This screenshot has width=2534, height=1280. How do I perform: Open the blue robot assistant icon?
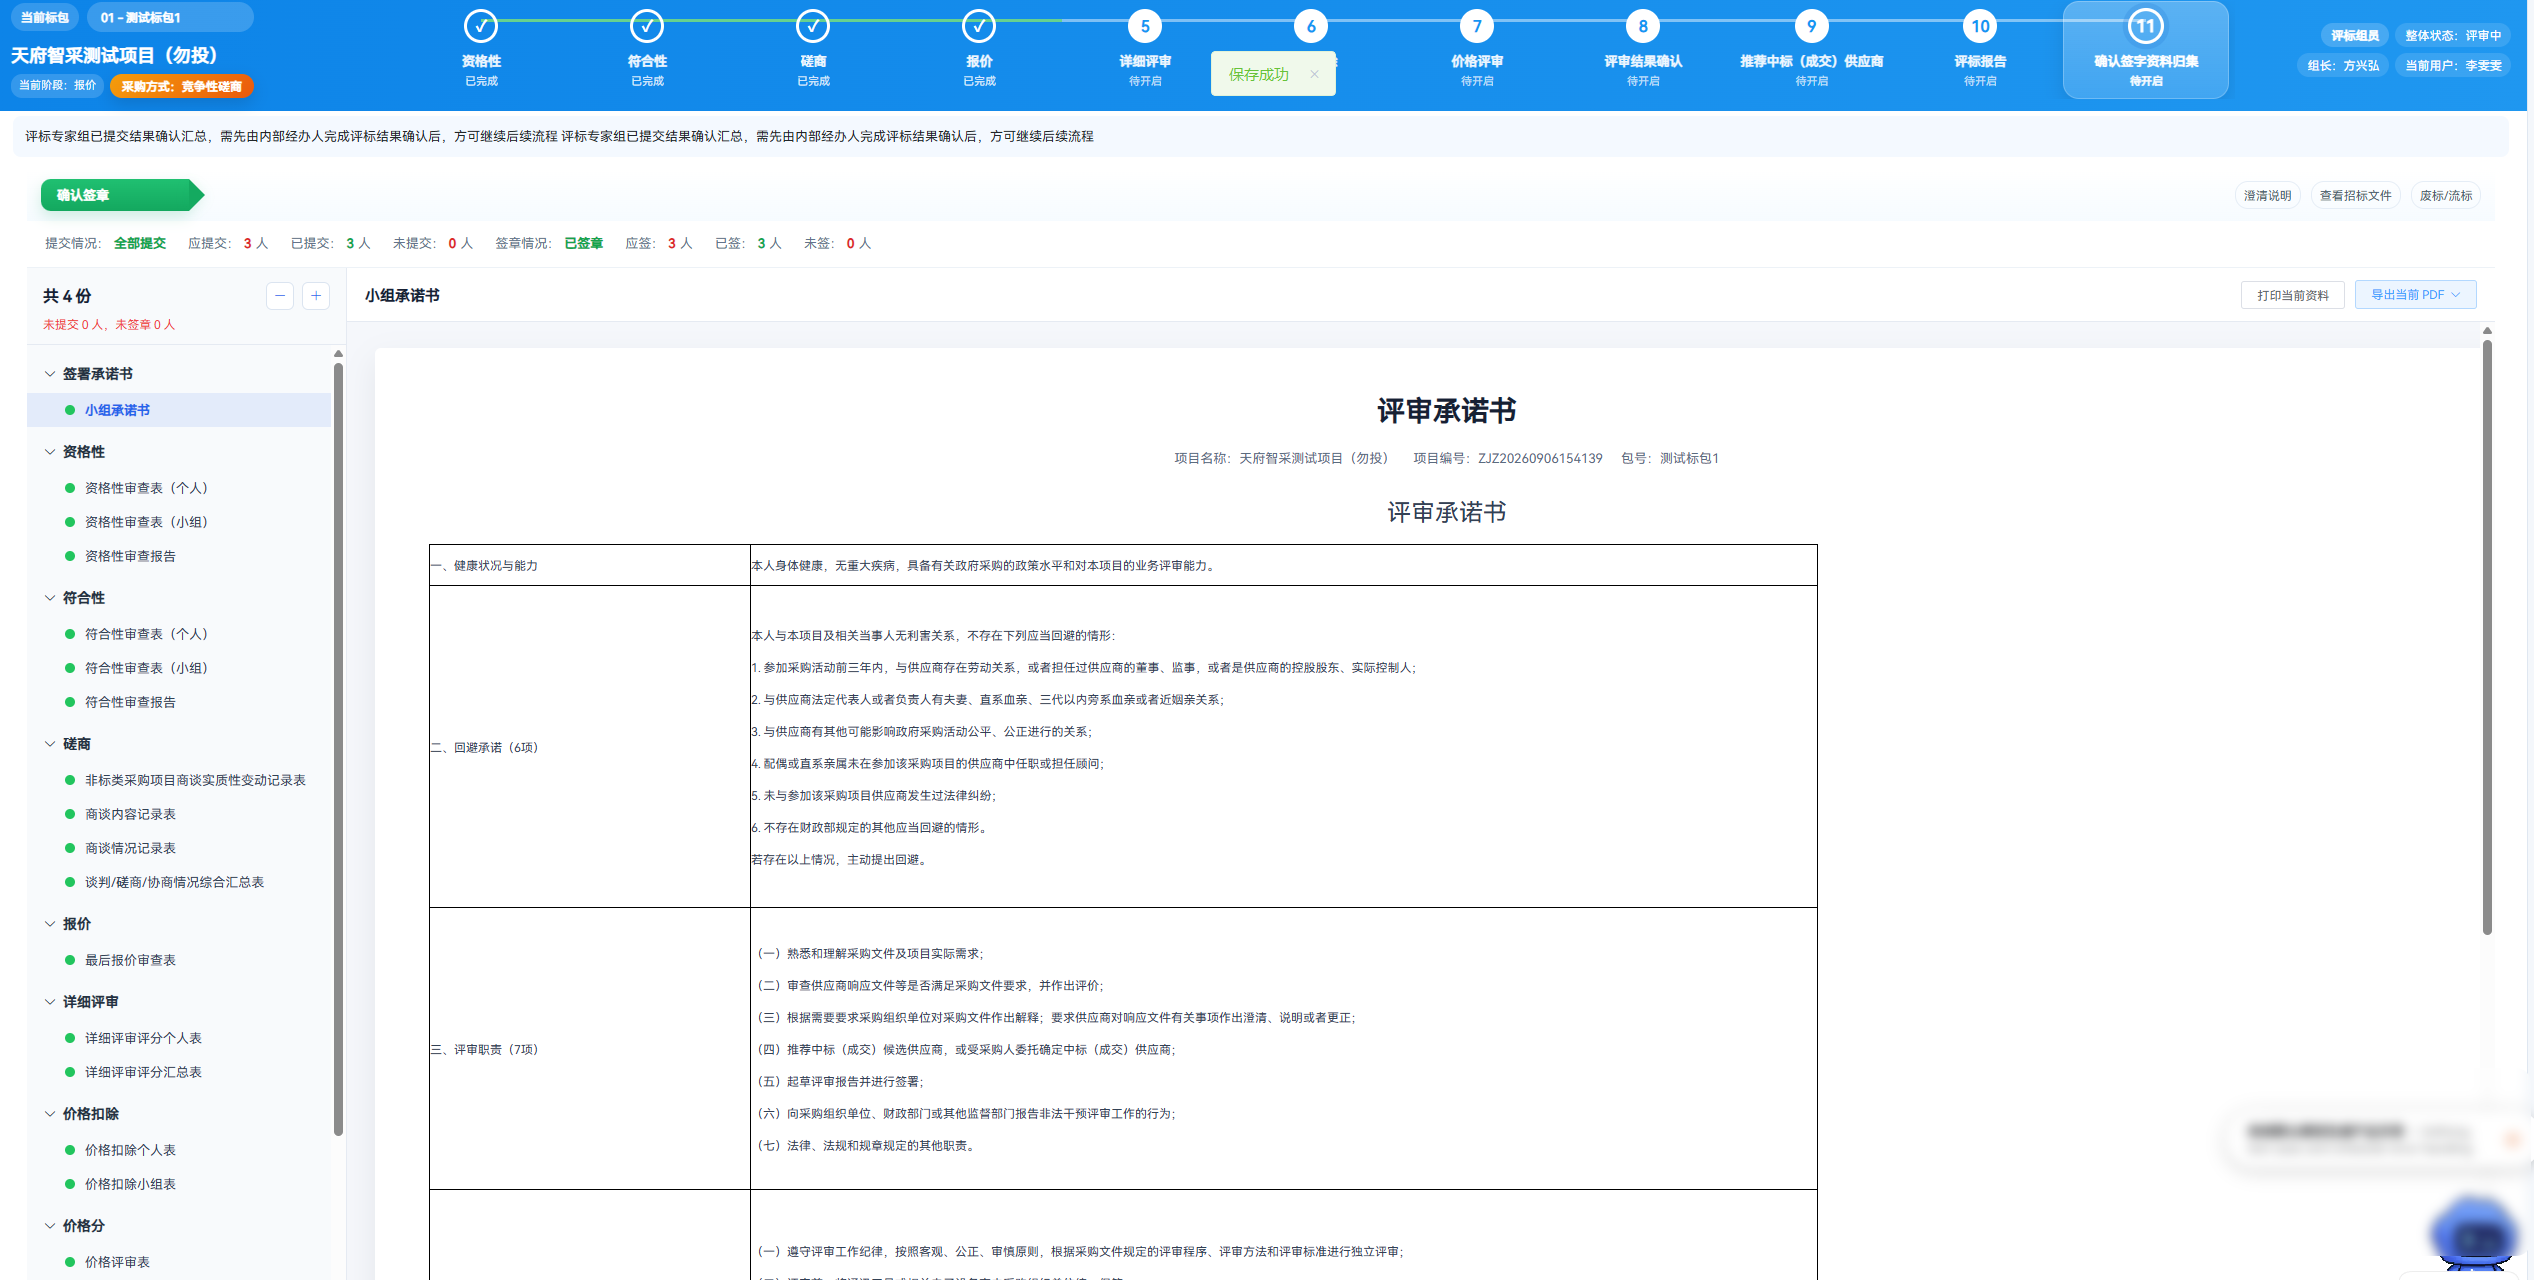coord(2474,1235)
